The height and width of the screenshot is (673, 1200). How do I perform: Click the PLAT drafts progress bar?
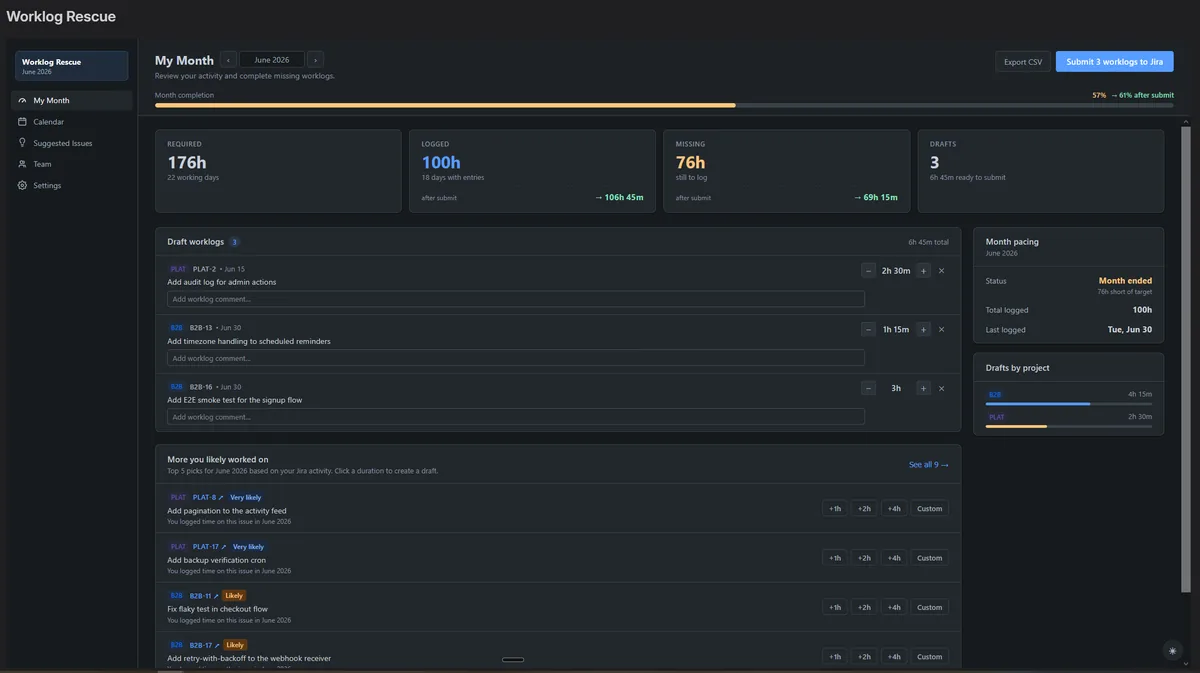tap(1069, 426)
